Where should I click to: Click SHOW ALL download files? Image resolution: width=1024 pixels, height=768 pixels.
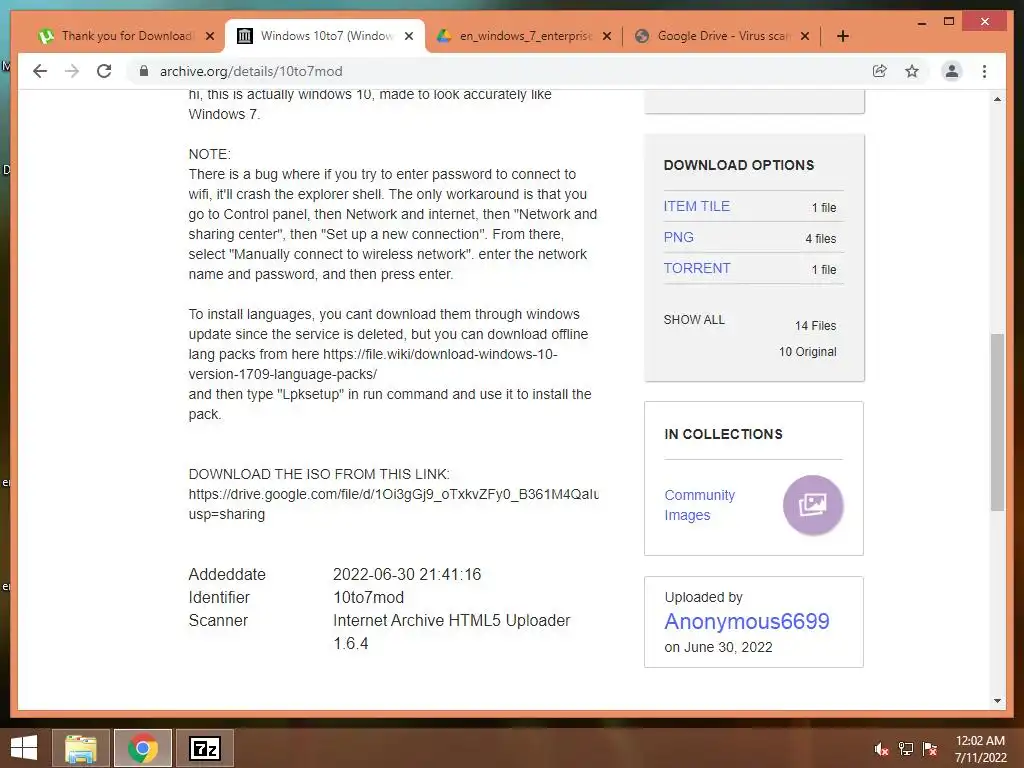pyautogui.click(x=694, y=319)
